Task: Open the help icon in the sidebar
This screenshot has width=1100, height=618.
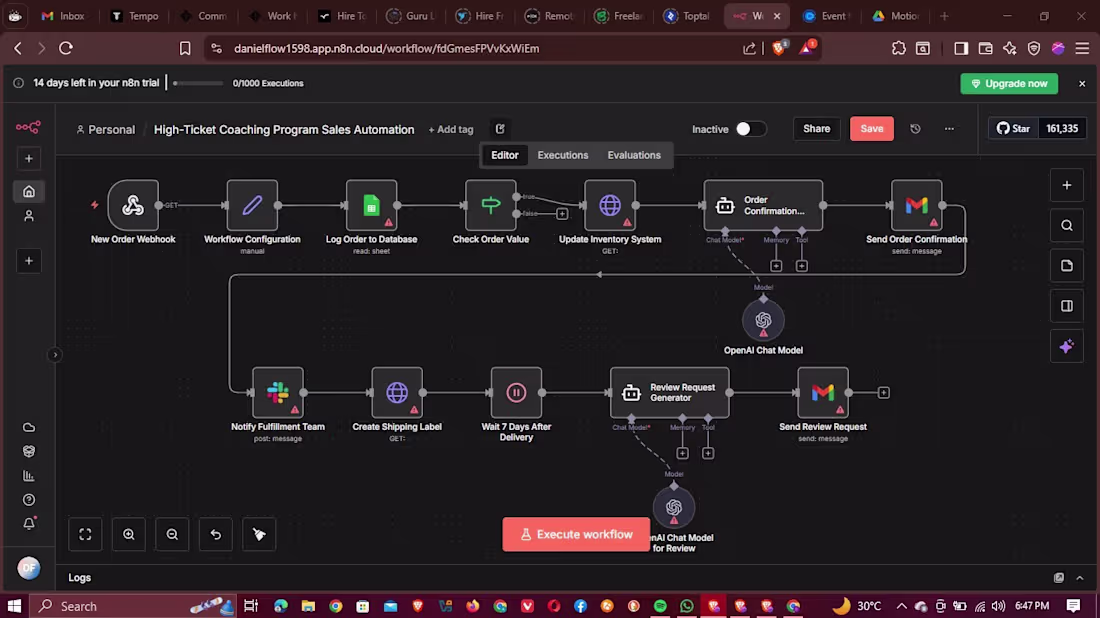Action: click(29, 500)
